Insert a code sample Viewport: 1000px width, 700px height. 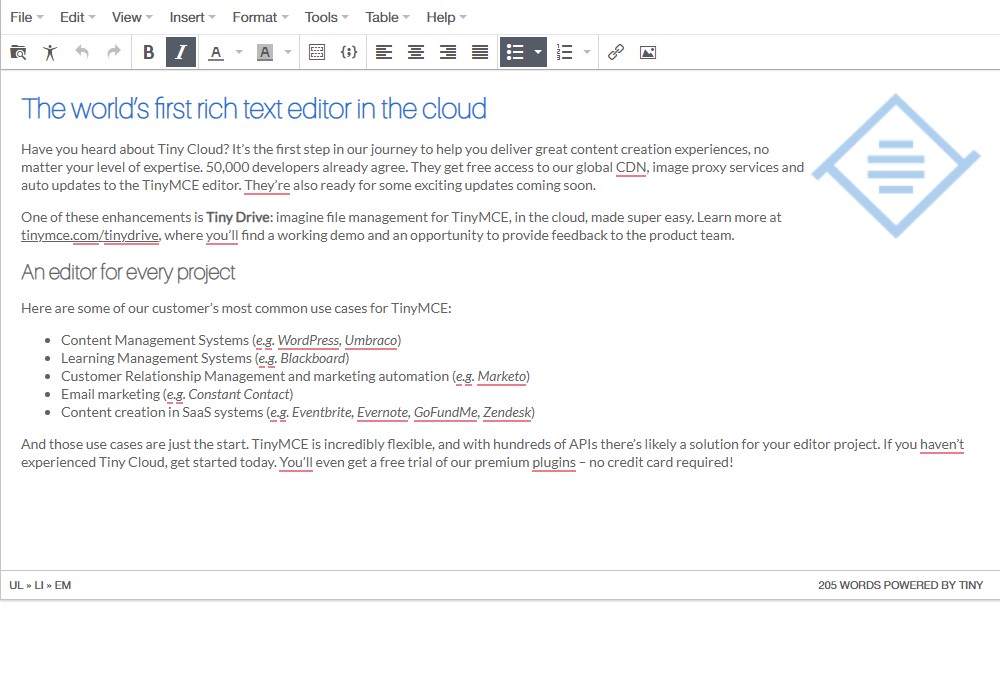(x=349, y=52)
